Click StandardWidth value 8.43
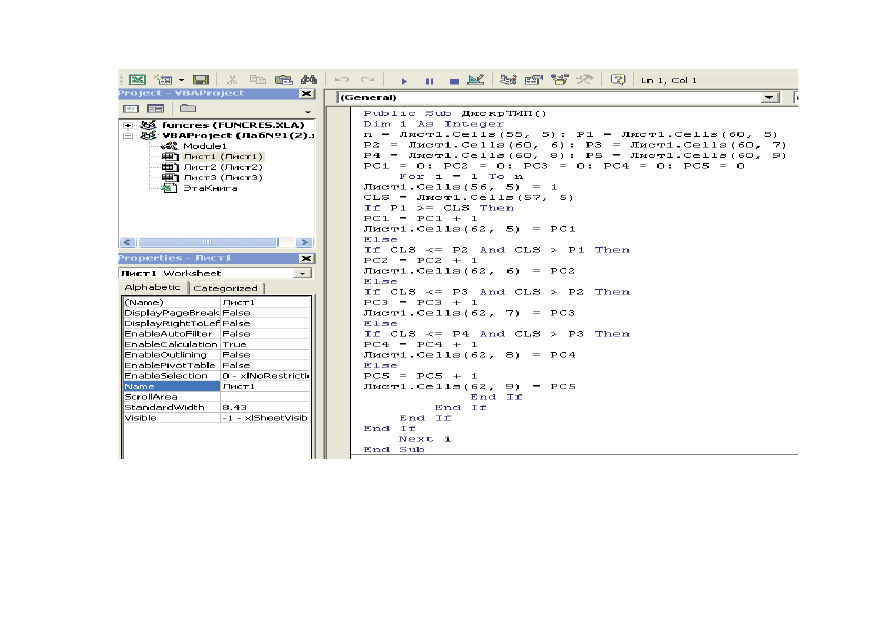Image resolution: width=893 pixels, height=629 pixels. click(265, 407)
